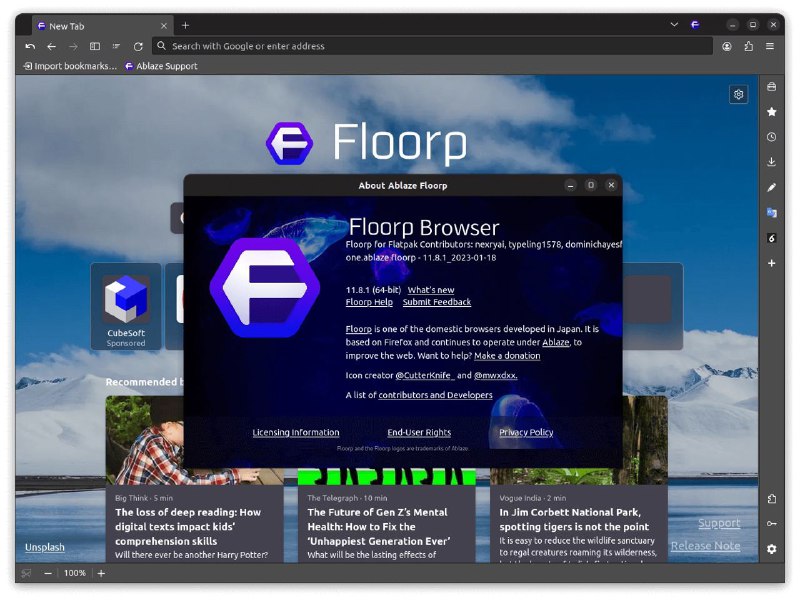This screenshot has width=800, height=600.
Task: Open the Floorp link in description
Action: [359, 329]
